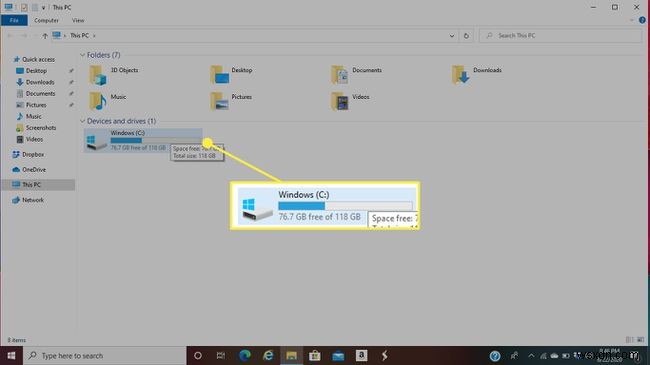
Task: Open Dropbox in the navigation pane
Action: pyautogui.click(x=28, y=154)
